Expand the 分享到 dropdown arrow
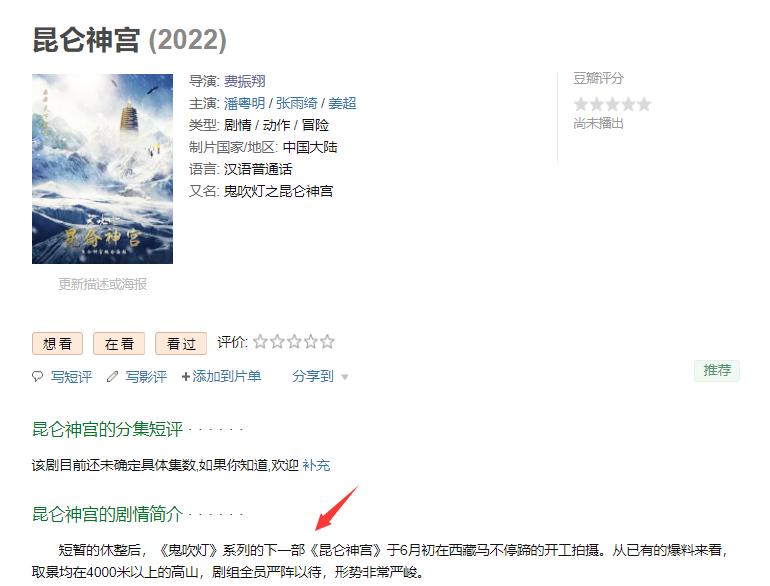 coord(345,377)
